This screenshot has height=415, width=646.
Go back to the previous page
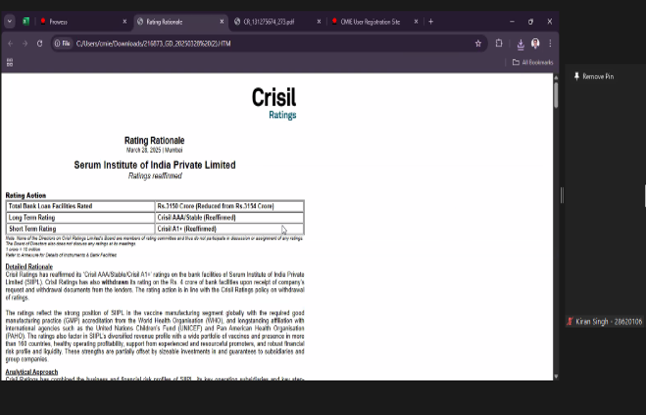[11, 43]
